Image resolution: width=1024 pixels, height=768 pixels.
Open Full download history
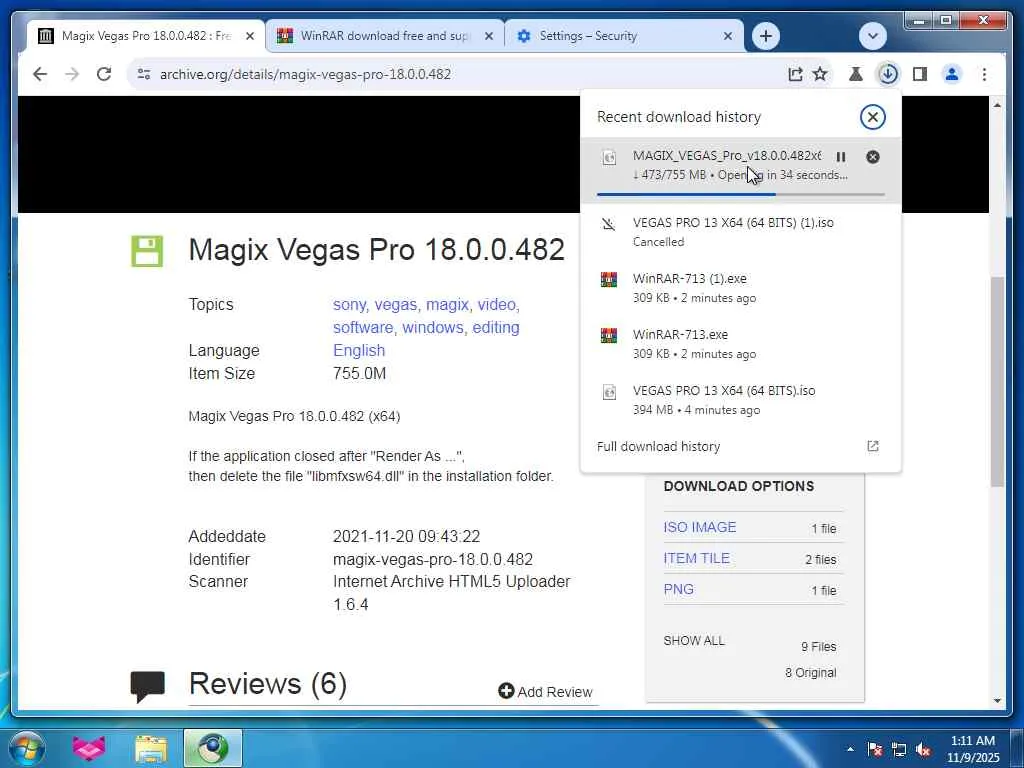point(741,447)
